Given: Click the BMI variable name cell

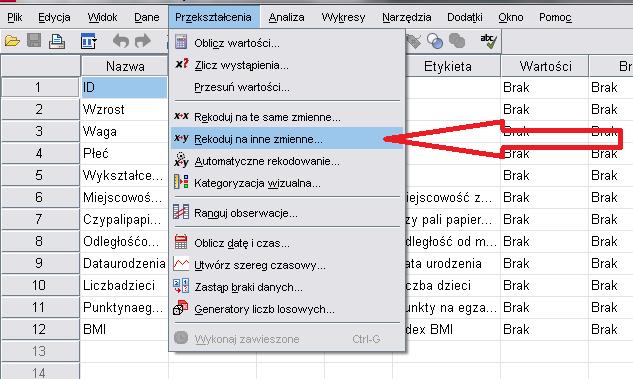Looking at the screenshot, I should pyautogui.click(x=124, y=329).
